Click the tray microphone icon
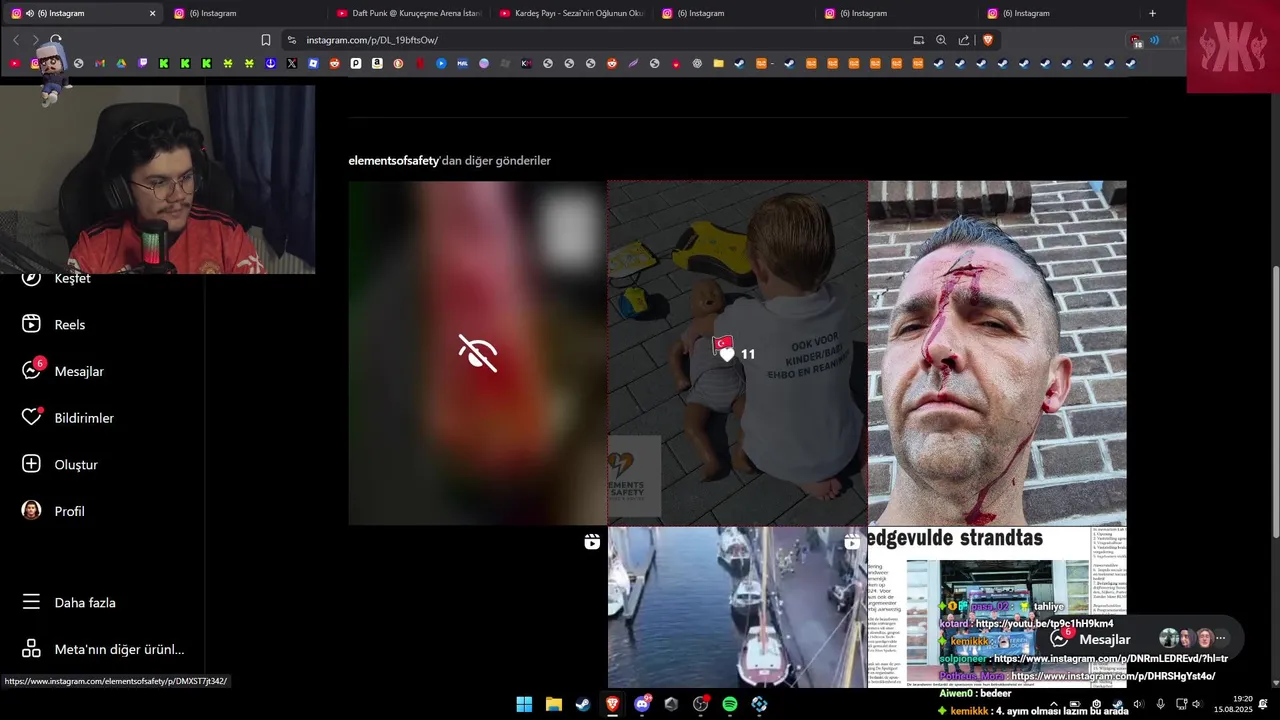This screenshot has height=720, width=1280. pos(1160,704)
